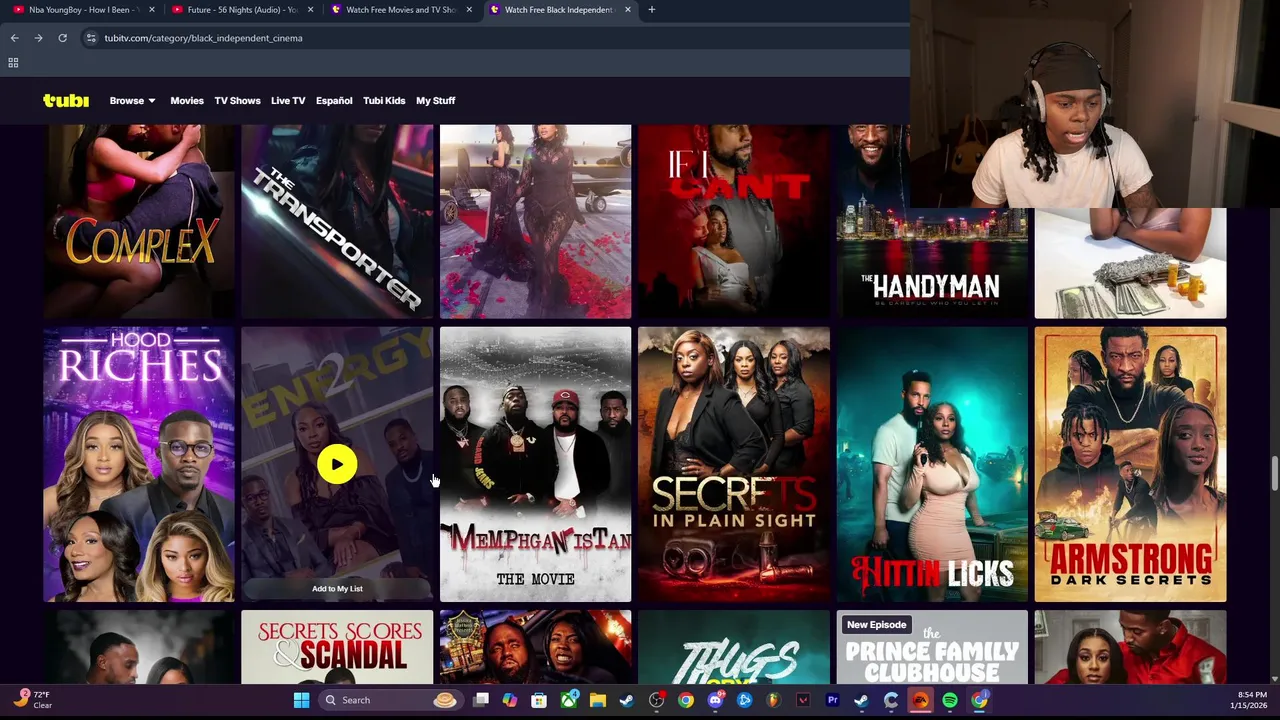Close the Watch Free Black Independent tab

click(627, 10)
